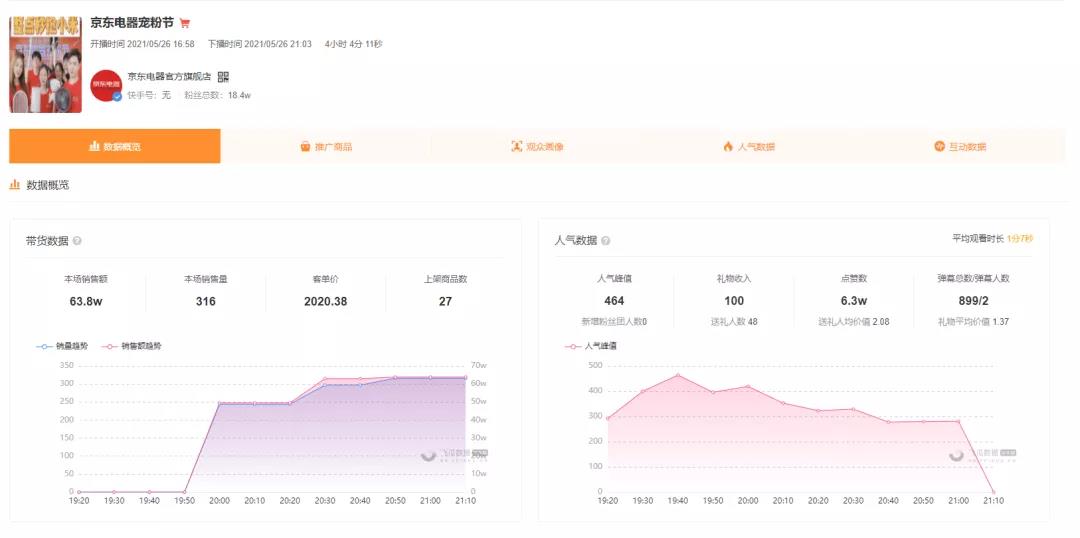
Task: Open the QR code icon next to 京东电器官方旗舰店
Action: click(222, 76)
